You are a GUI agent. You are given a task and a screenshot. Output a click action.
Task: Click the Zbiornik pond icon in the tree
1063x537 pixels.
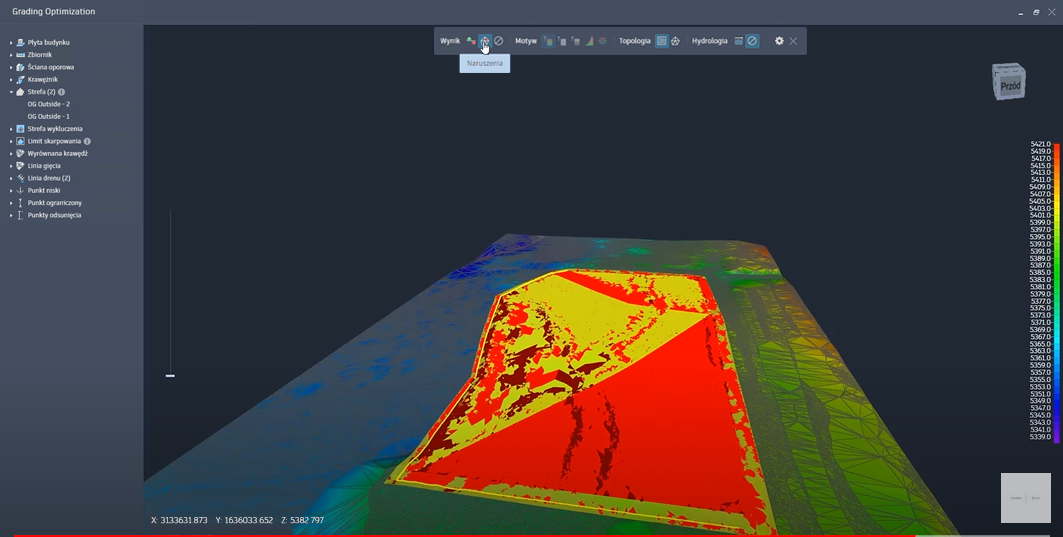(20, 55)
